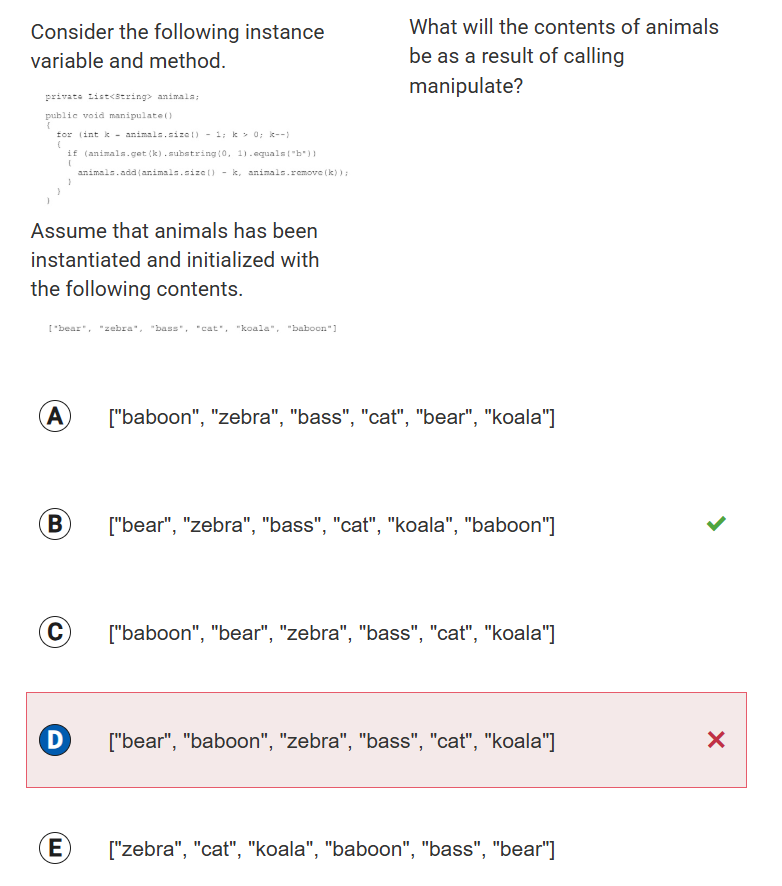This screenshot has height=886, width=782.
Task: Select answer choice E circle
Action: coord(55,849)
